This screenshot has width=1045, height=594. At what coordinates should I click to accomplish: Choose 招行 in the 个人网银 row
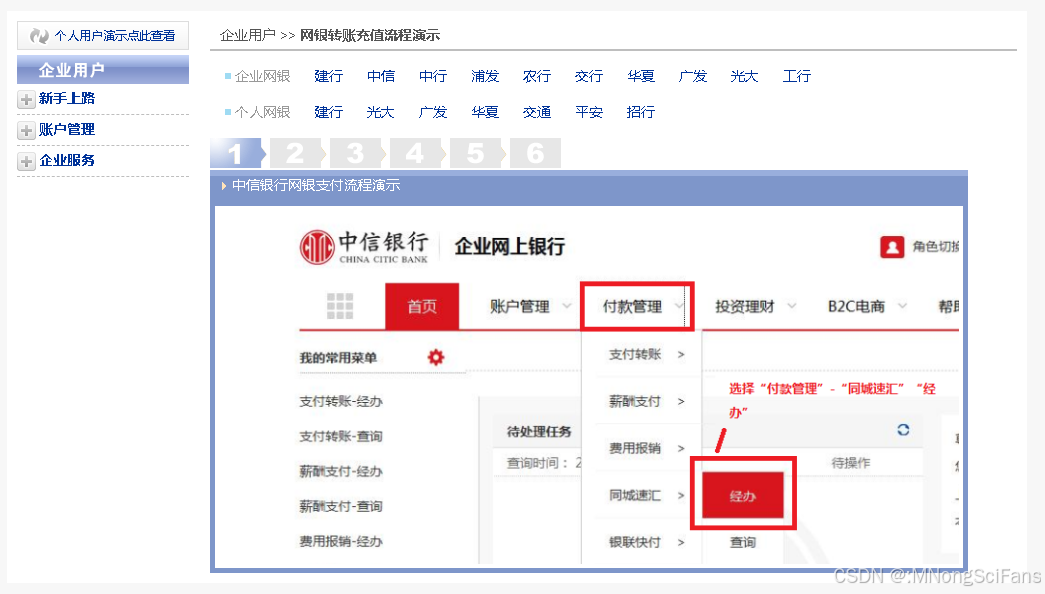point(640,112)
